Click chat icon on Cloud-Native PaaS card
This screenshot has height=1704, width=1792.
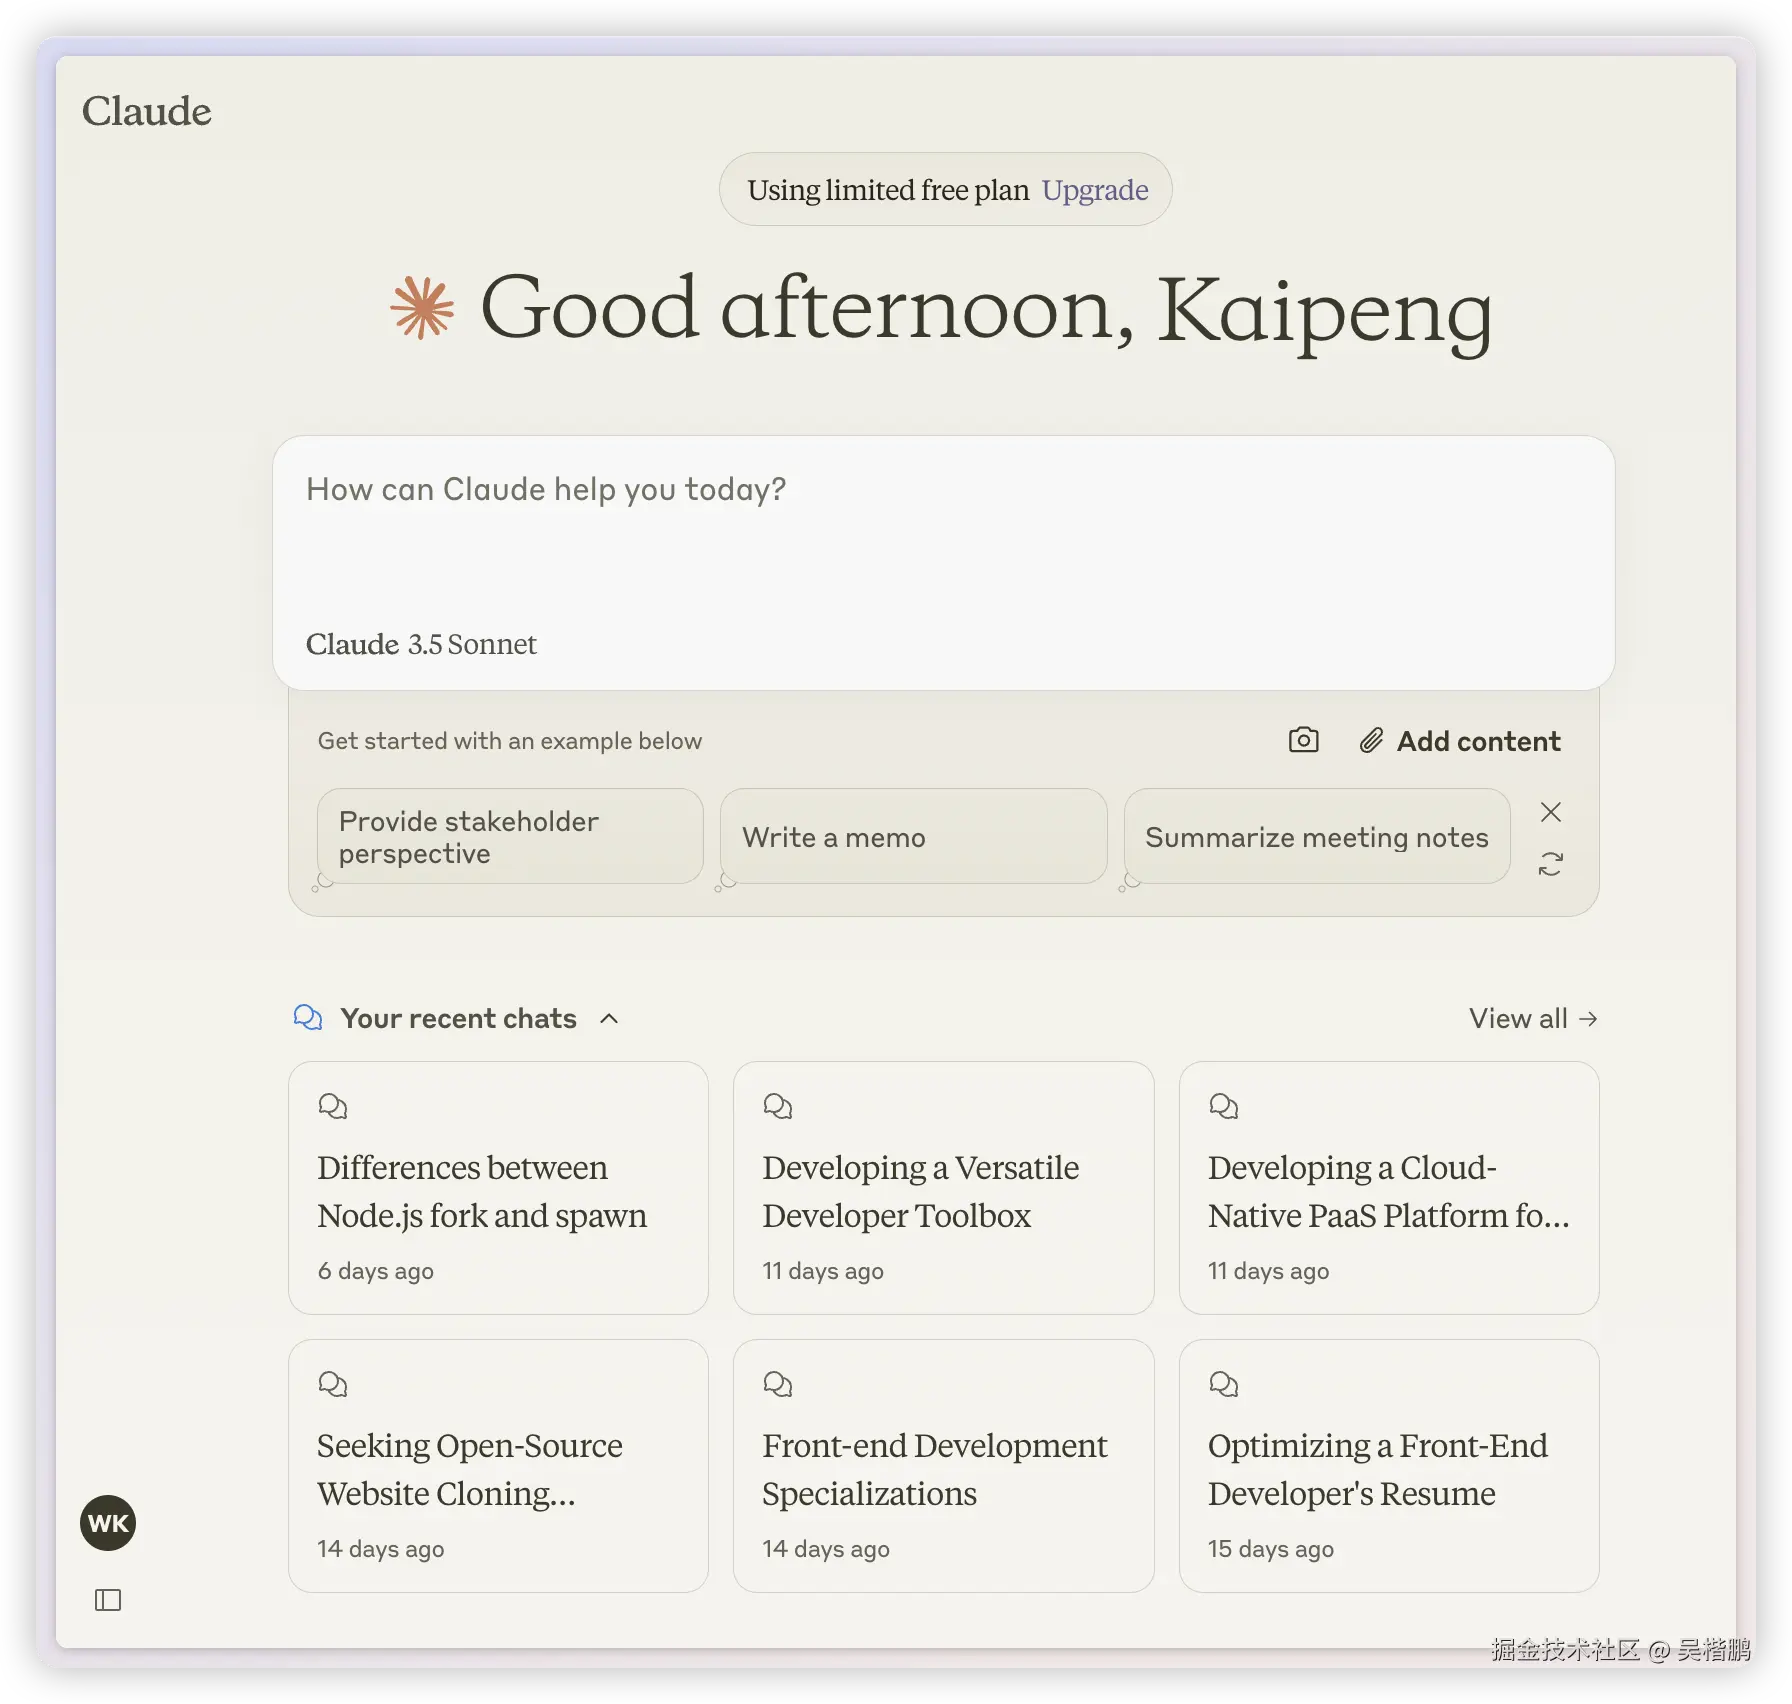pyautogui.click(x=1224, y=1106)
